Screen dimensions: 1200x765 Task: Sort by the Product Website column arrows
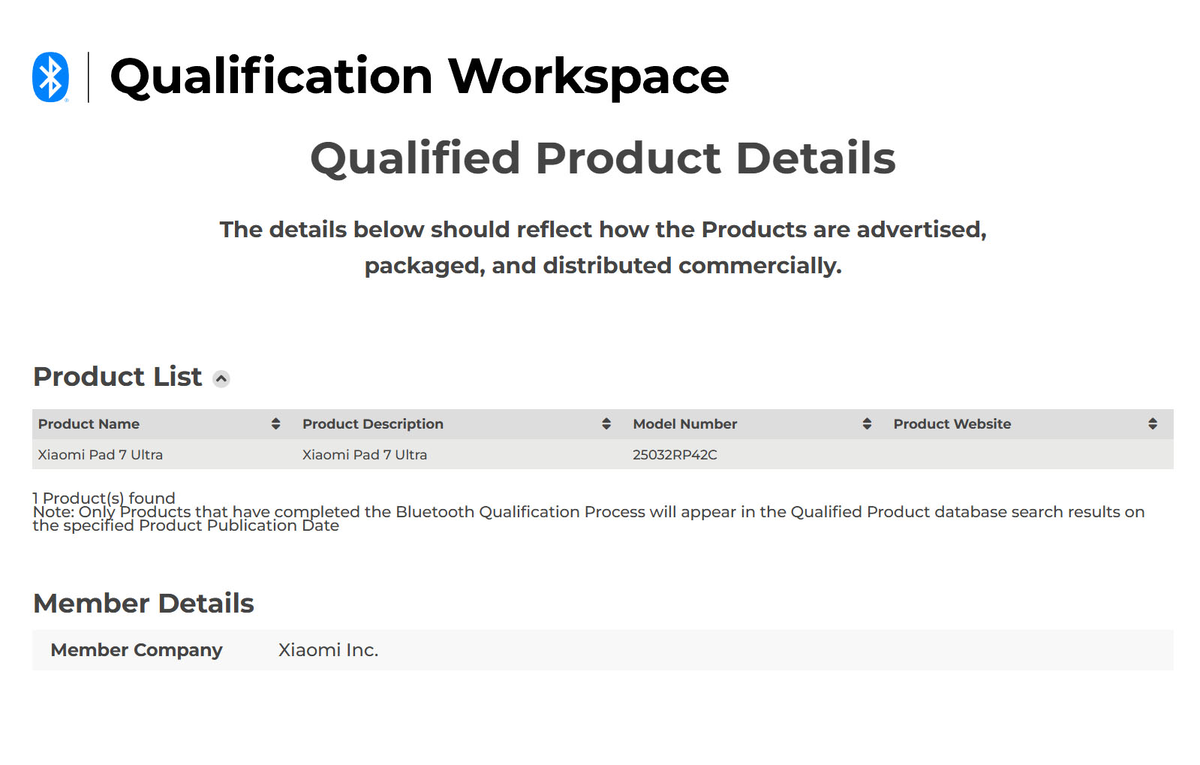coord(1152,424)
